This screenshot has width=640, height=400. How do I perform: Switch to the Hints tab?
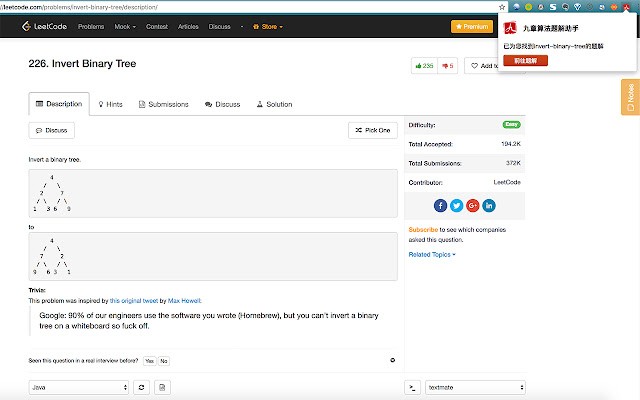(111, 104)
